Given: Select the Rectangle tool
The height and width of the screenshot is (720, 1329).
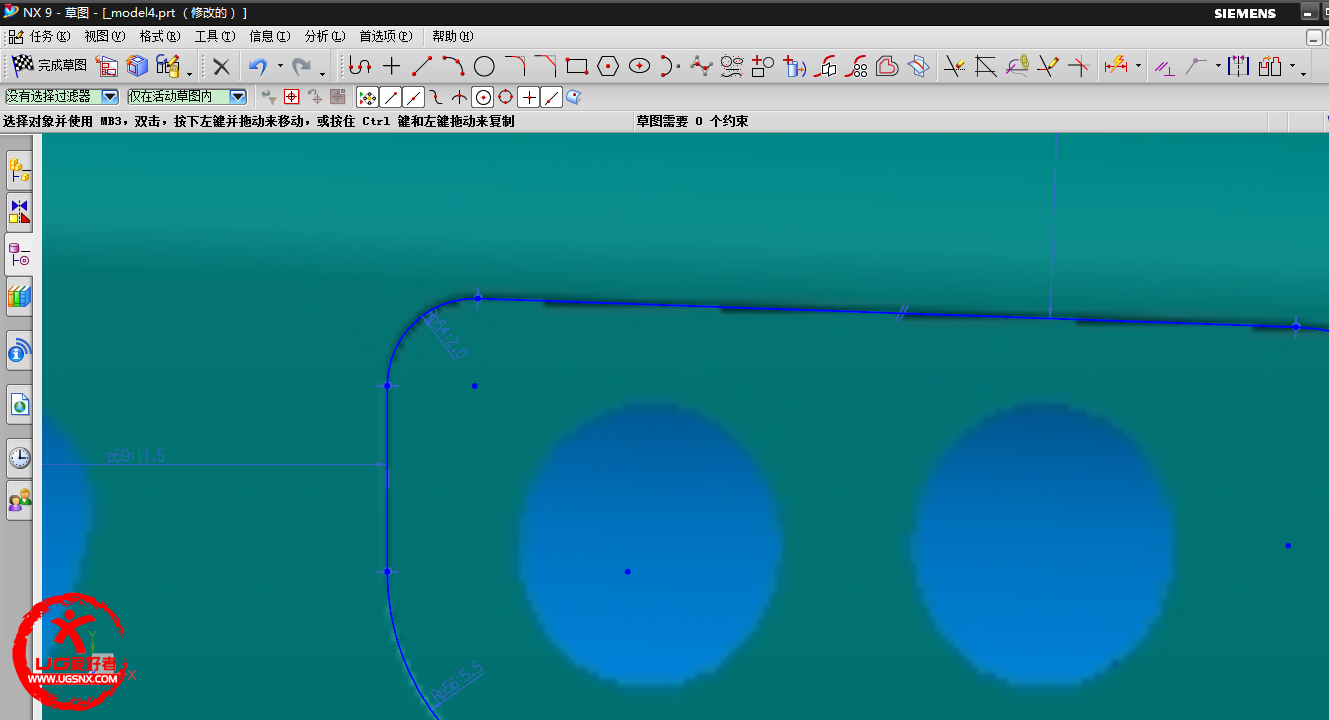Looking at the screenshot, I should pyautogui.click(x=577, y=67).
